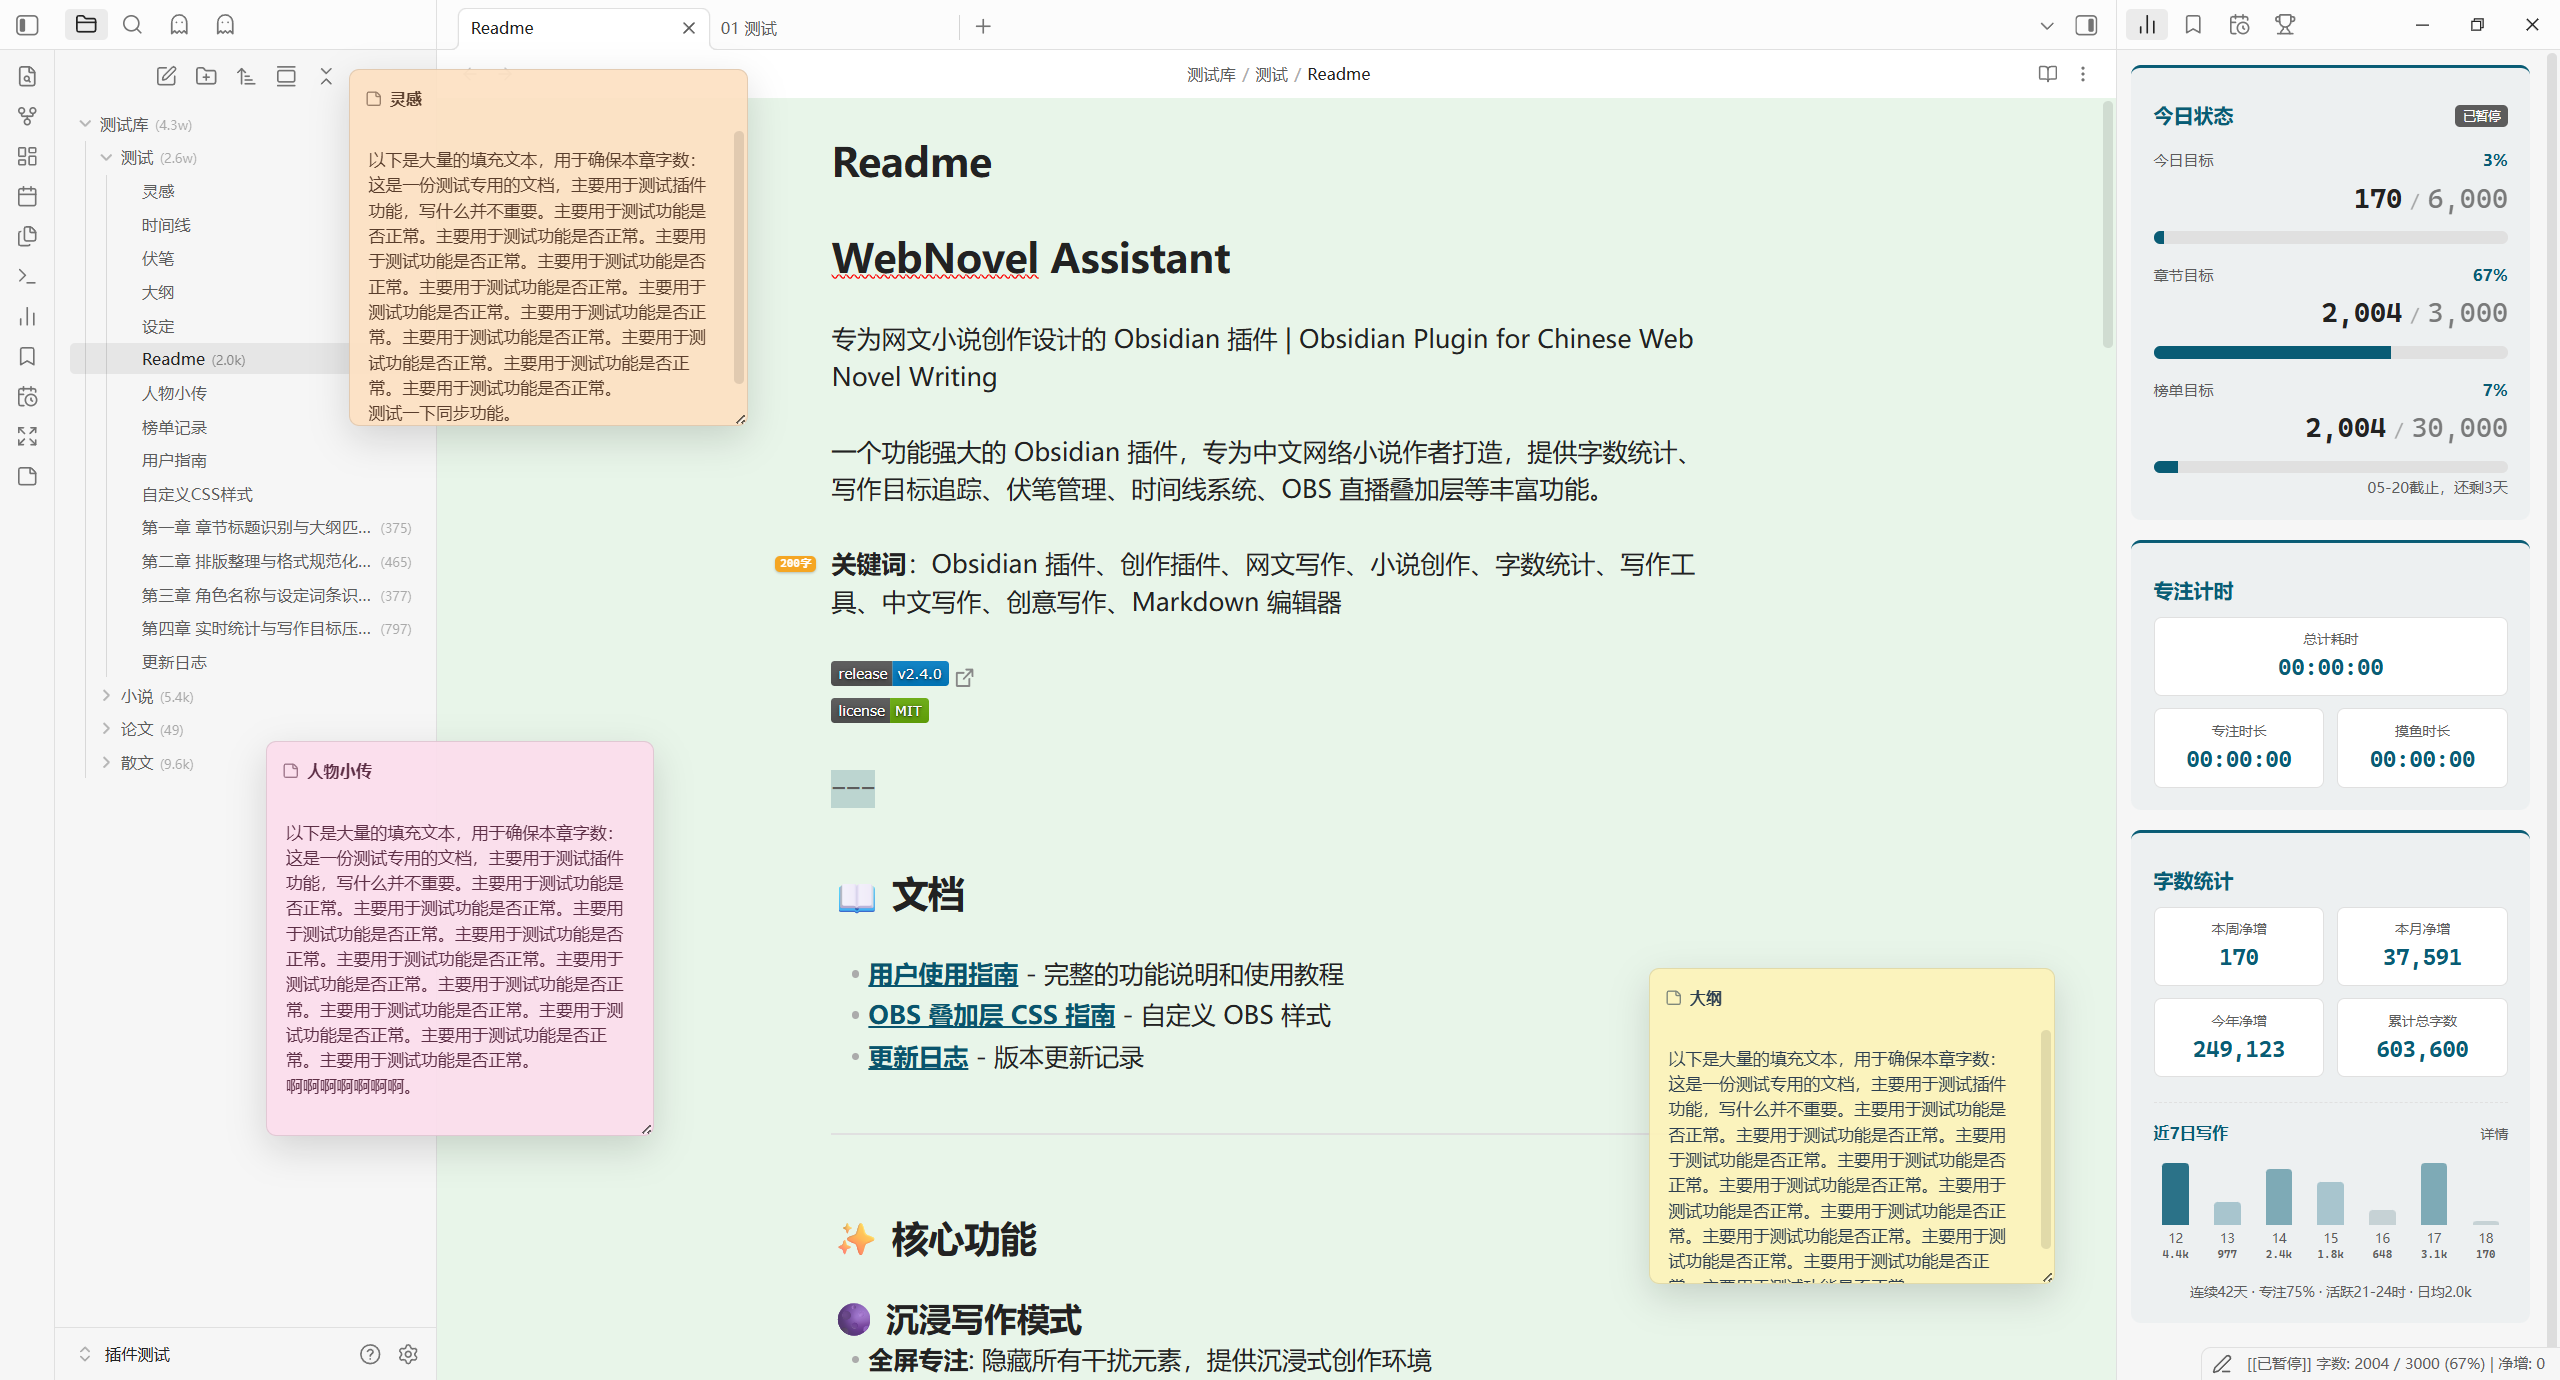Click the auto-reveal current file icon
Viewport: 2560px width, 1380px height.
click(x=286, y=76)
